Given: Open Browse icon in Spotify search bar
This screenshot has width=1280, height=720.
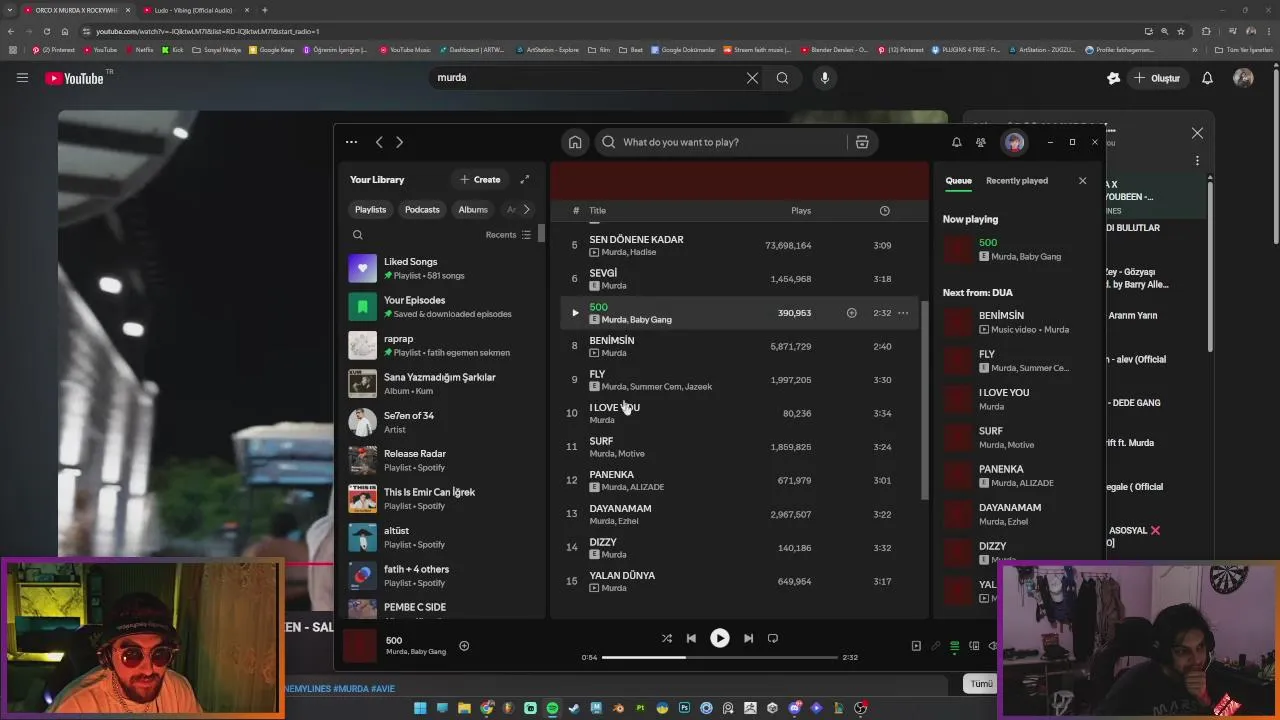Looking at the screenshot, I should point(862,142).
